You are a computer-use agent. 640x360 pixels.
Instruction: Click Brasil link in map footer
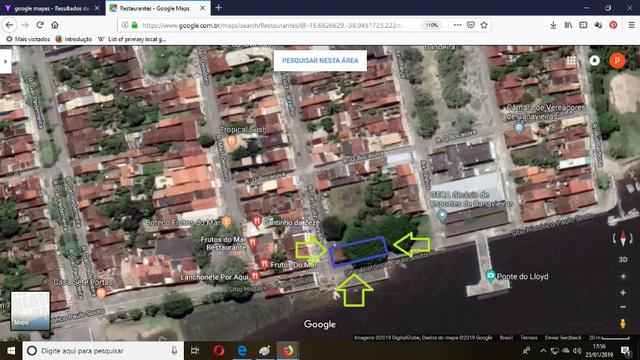[506, 338]
